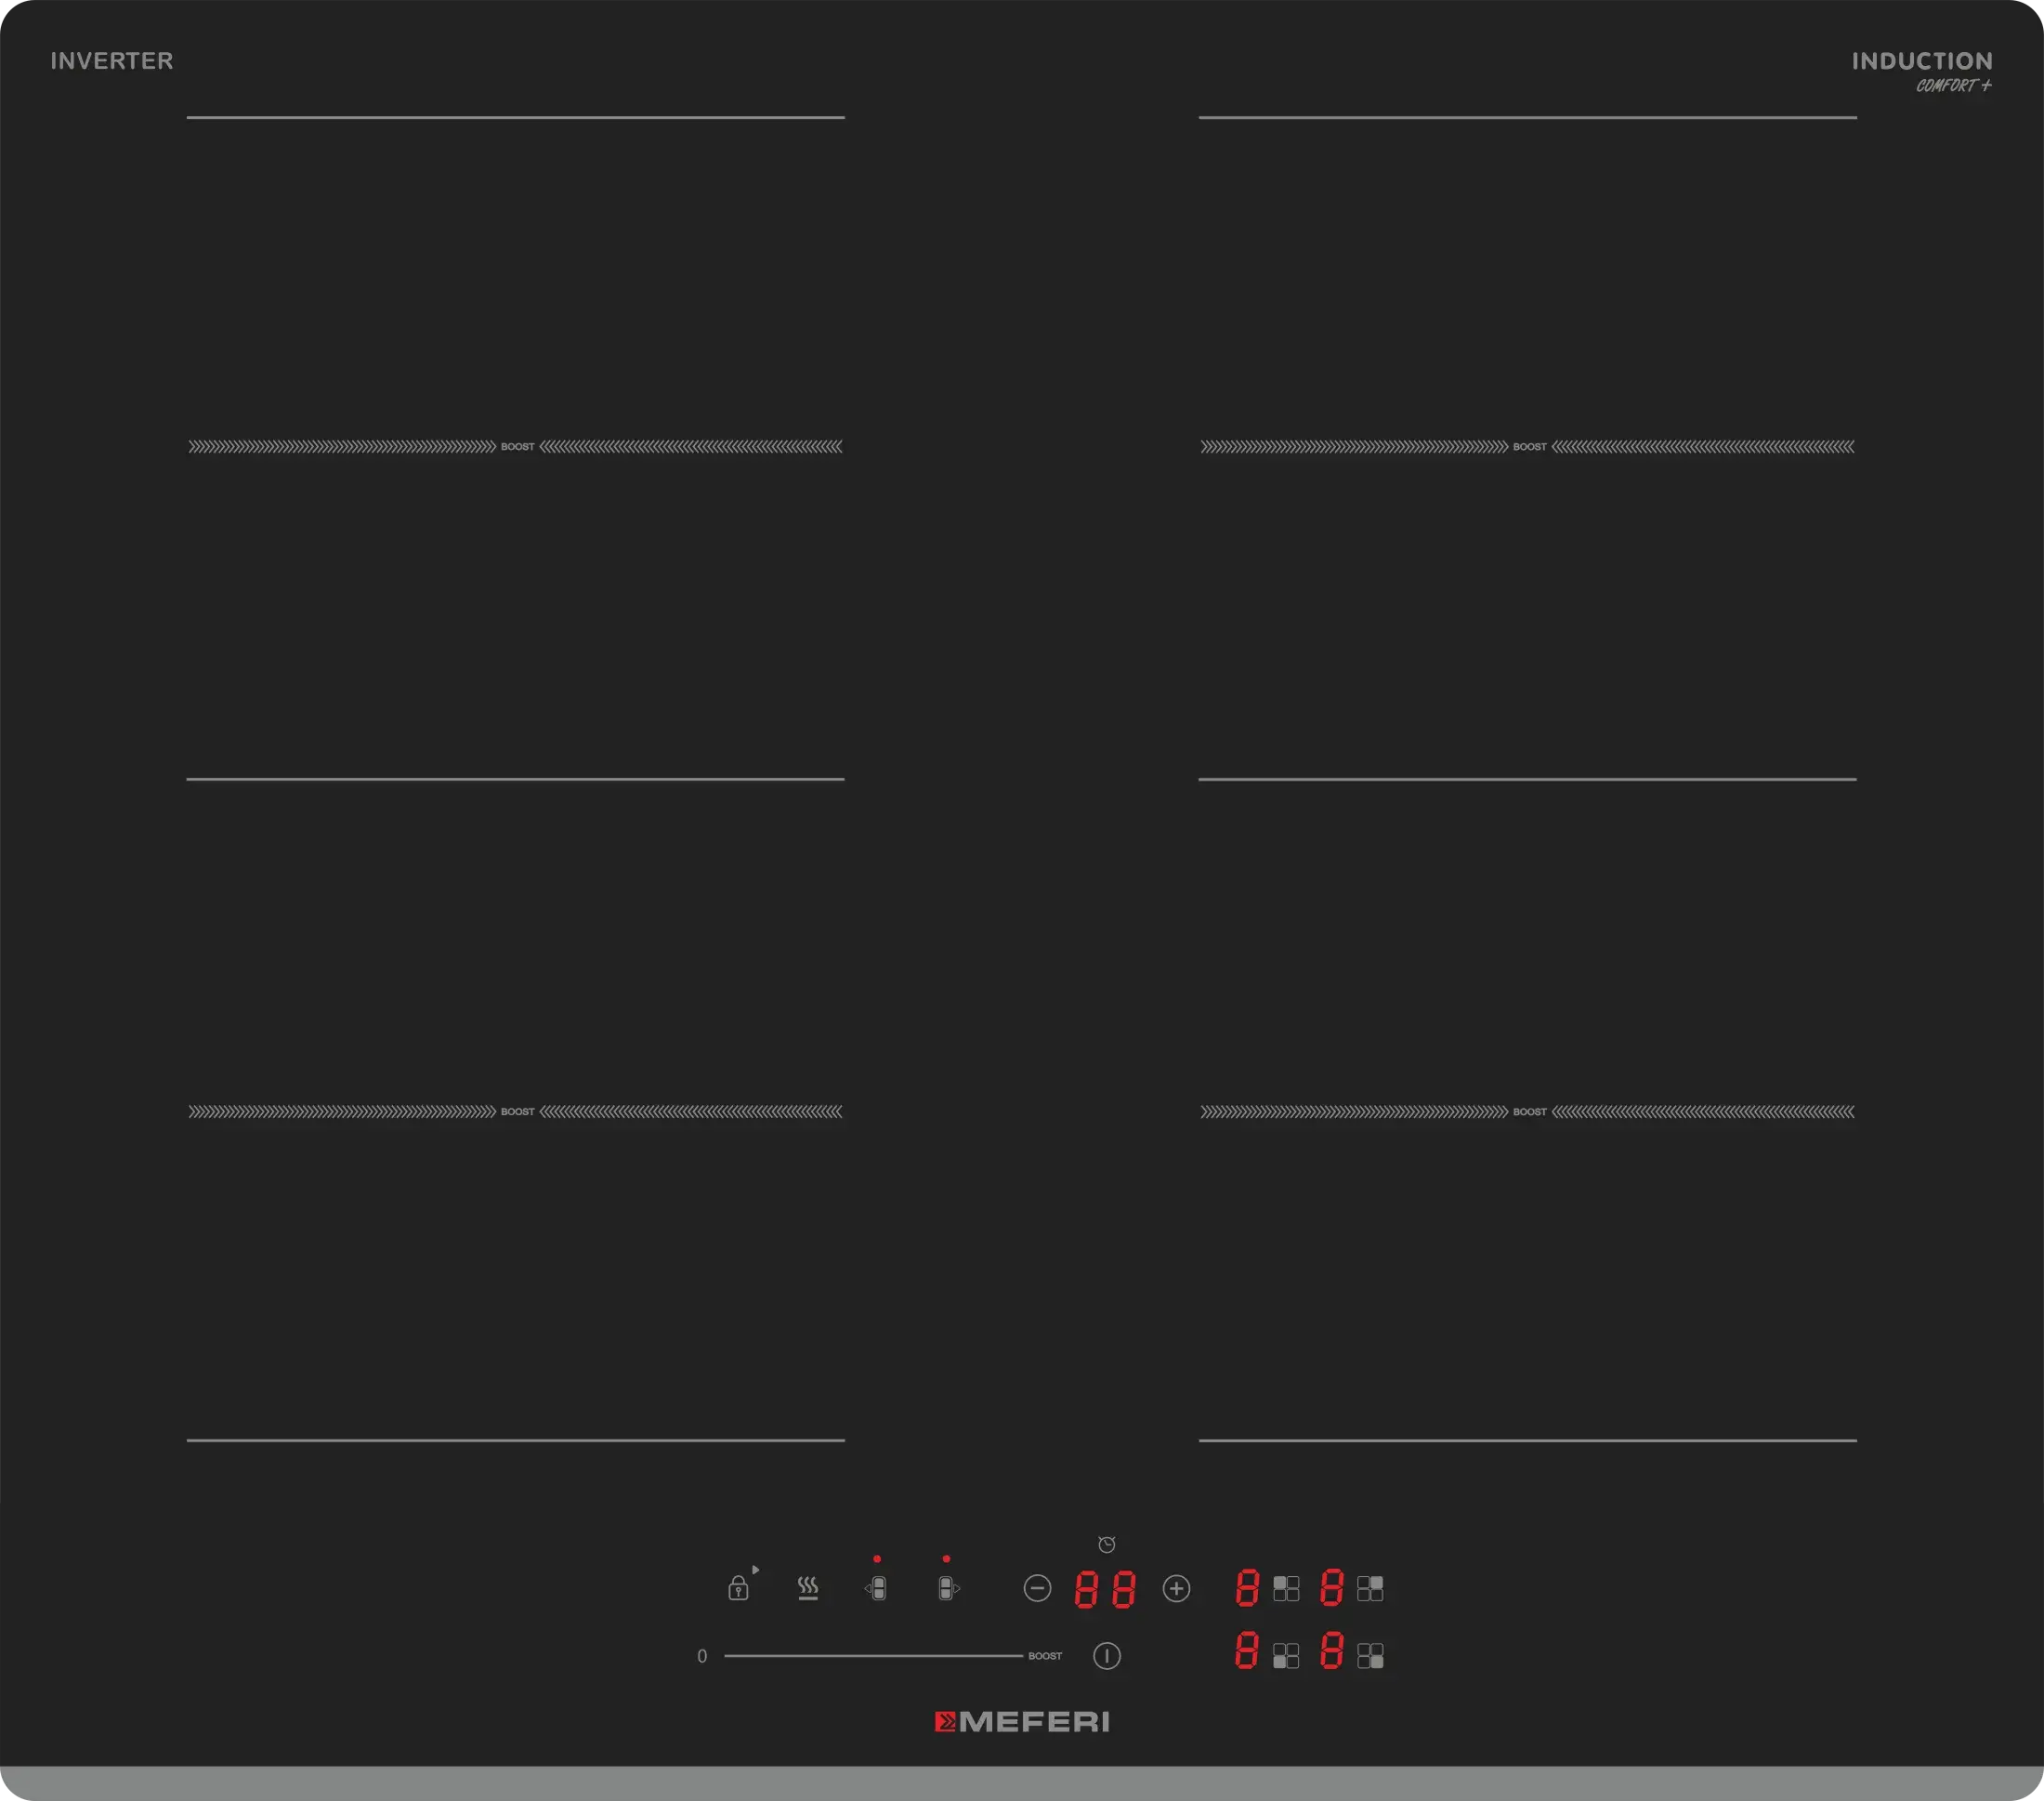Toggle the right bridge zone icon
The width and height of the screenshot is (2044, 1801).
(x=947, y=1588)
